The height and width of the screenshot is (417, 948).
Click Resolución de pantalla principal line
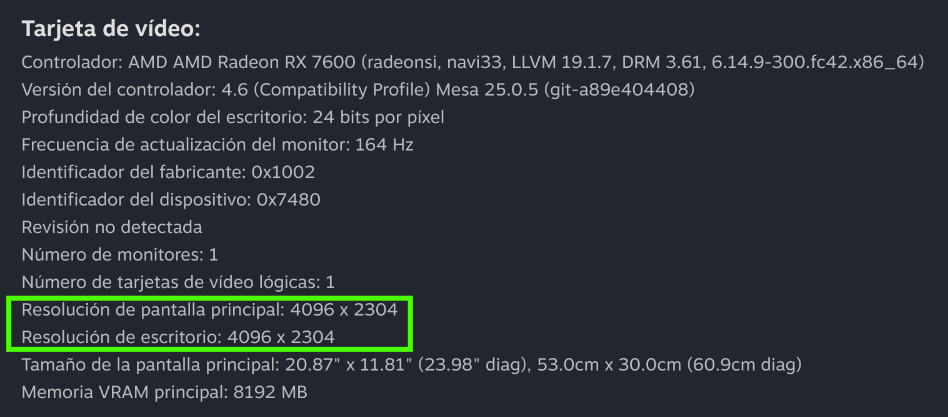click(x=209, y=310)
